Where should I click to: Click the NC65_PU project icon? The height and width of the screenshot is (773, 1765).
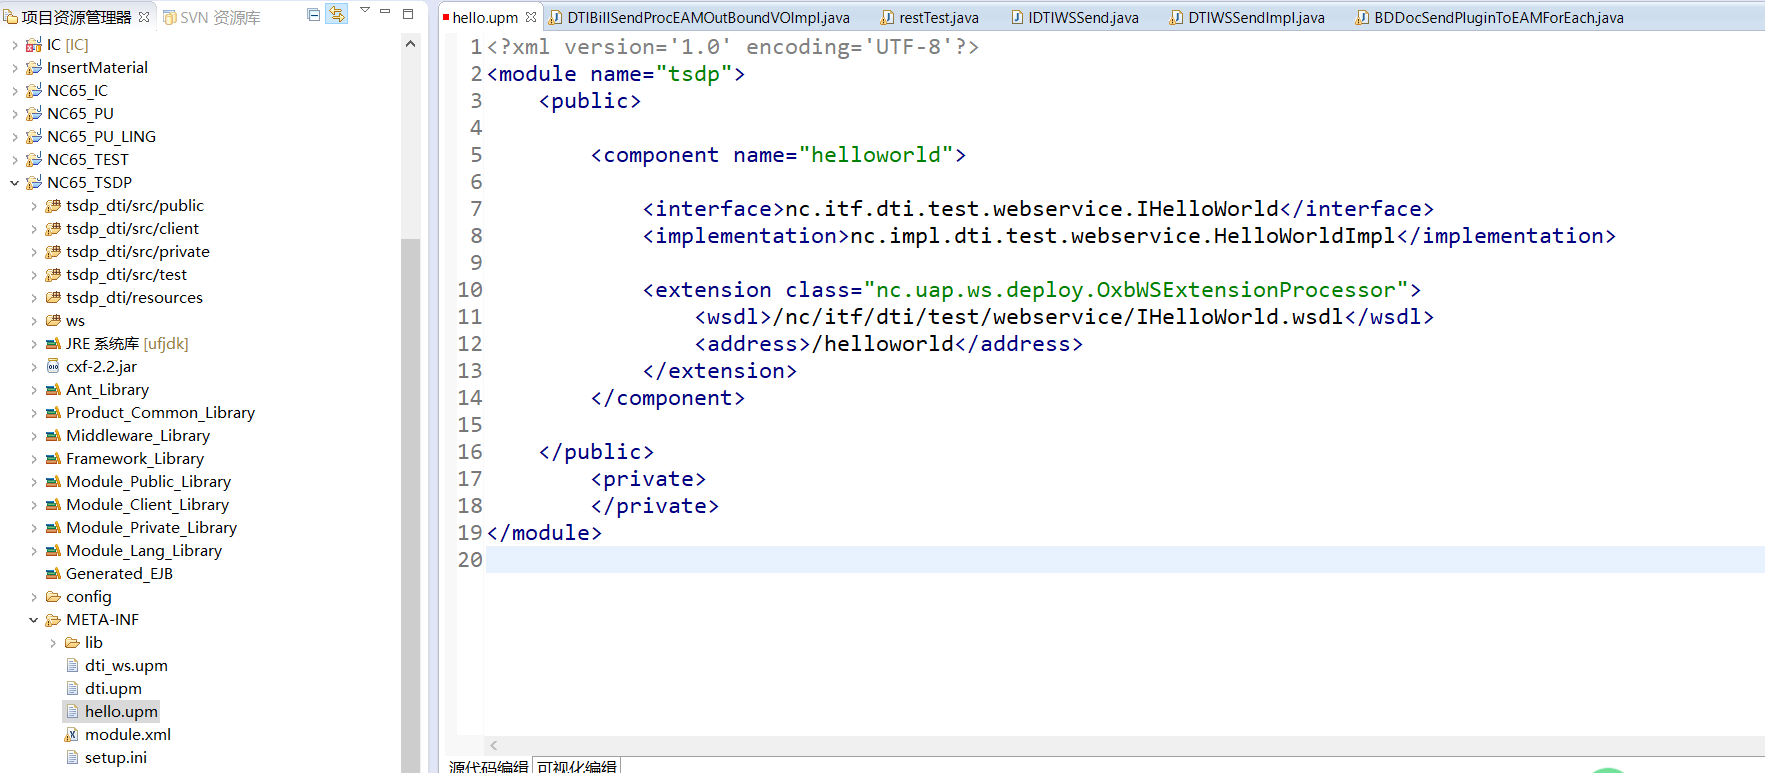point(34,114)
